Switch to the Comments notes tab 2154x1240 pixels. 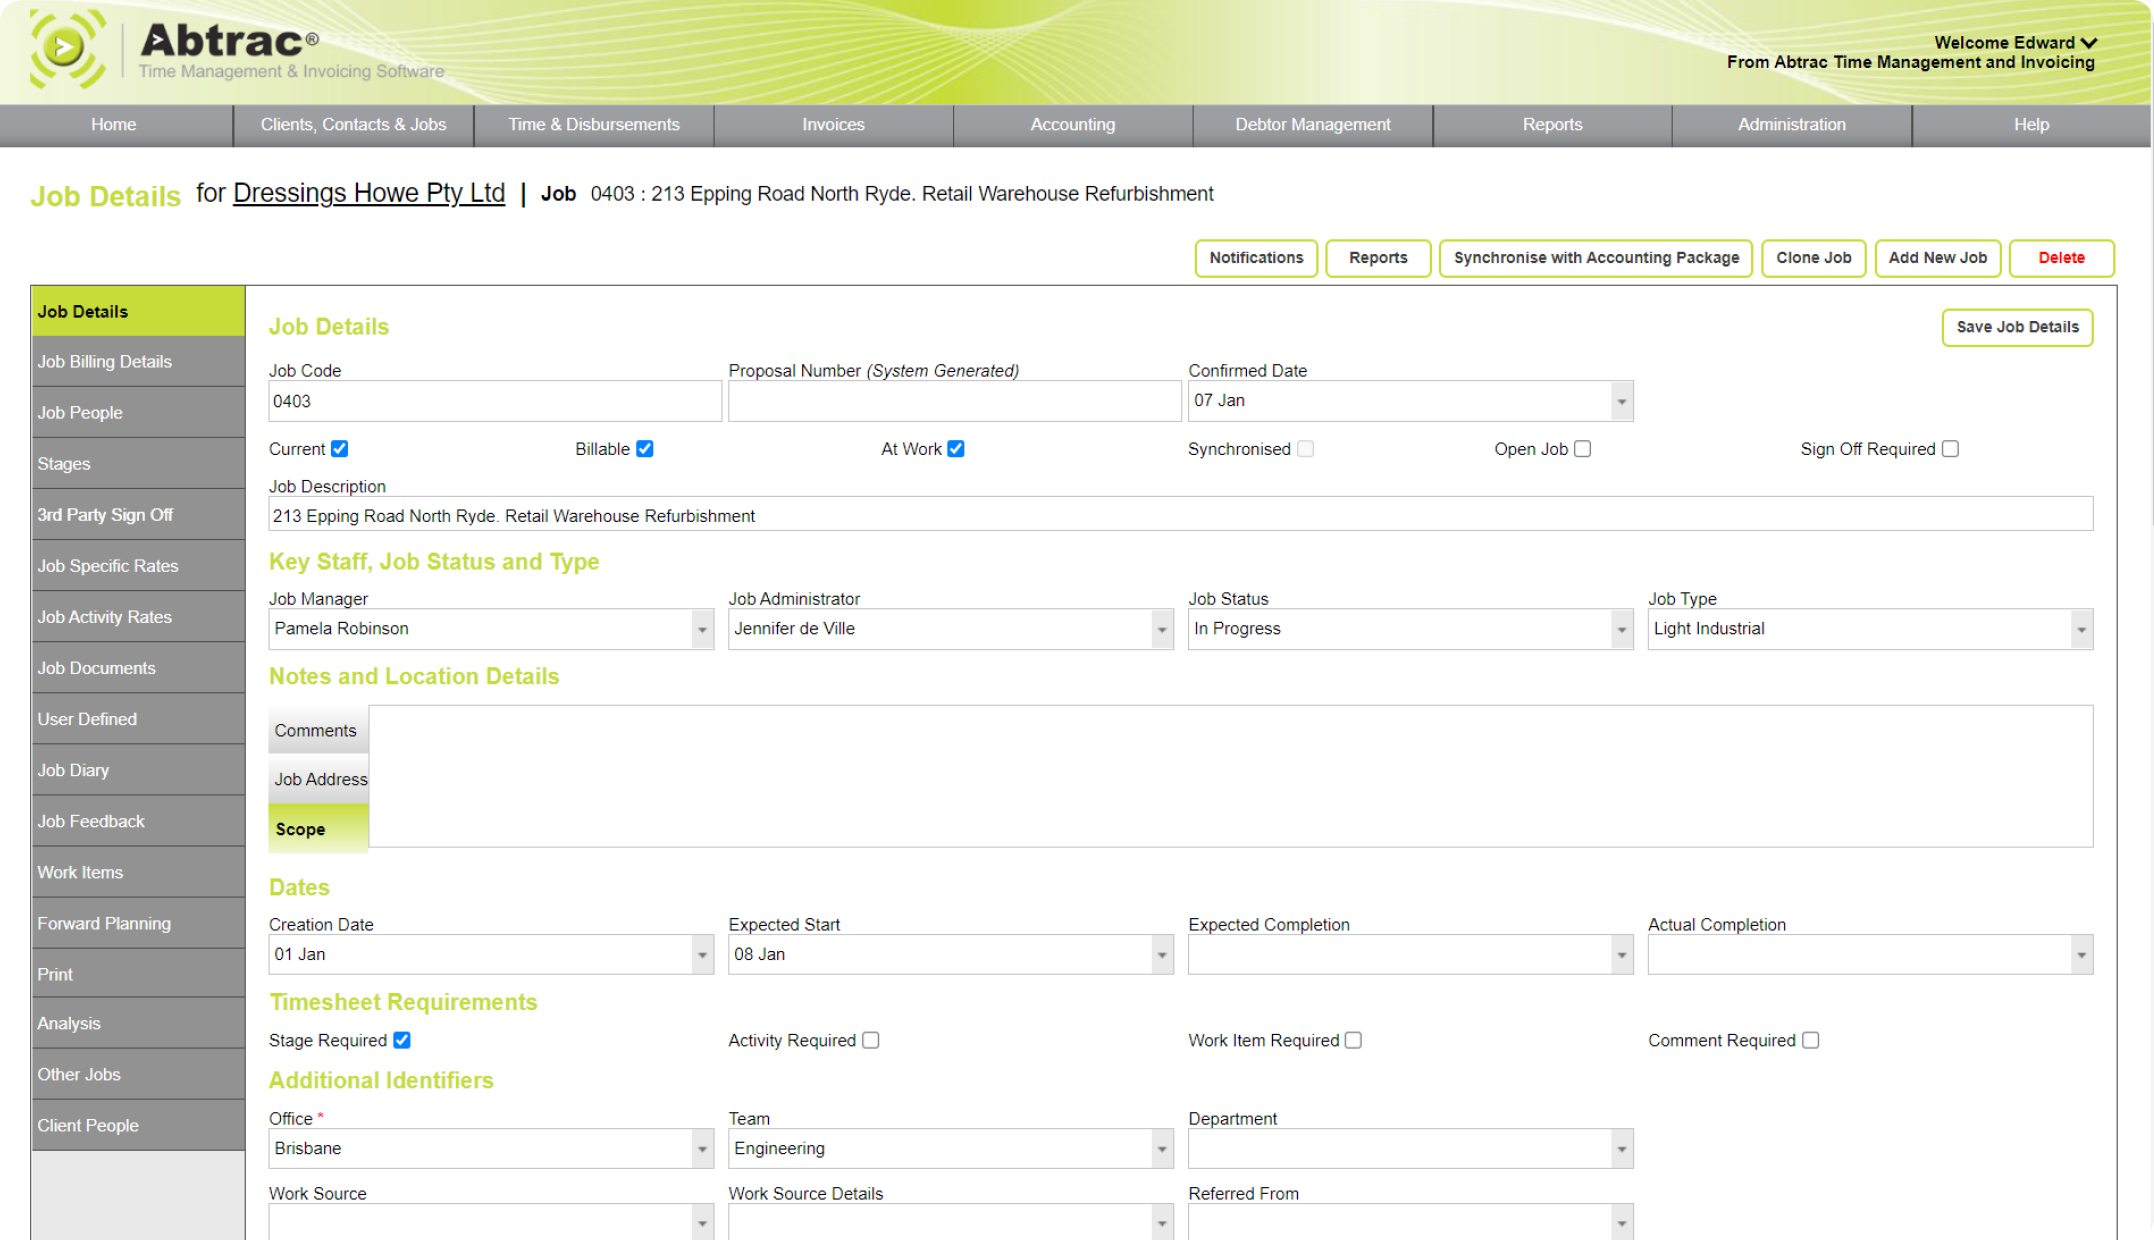click(x=318, y=730)
